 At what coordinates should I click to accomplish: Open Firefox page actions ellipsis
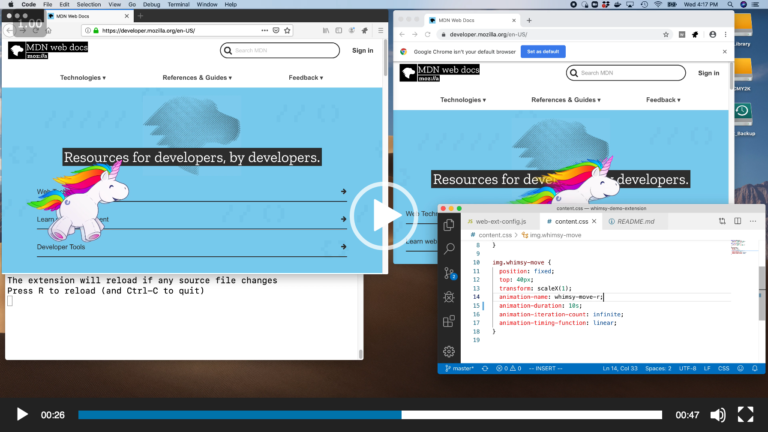(x=264, y=30)
